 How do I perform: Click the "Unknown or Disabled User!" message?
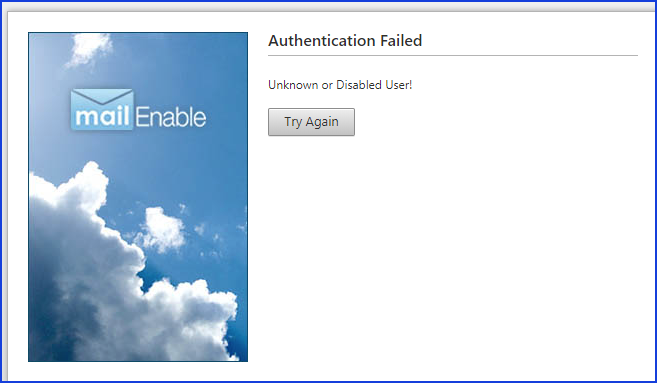pos(340,85)
